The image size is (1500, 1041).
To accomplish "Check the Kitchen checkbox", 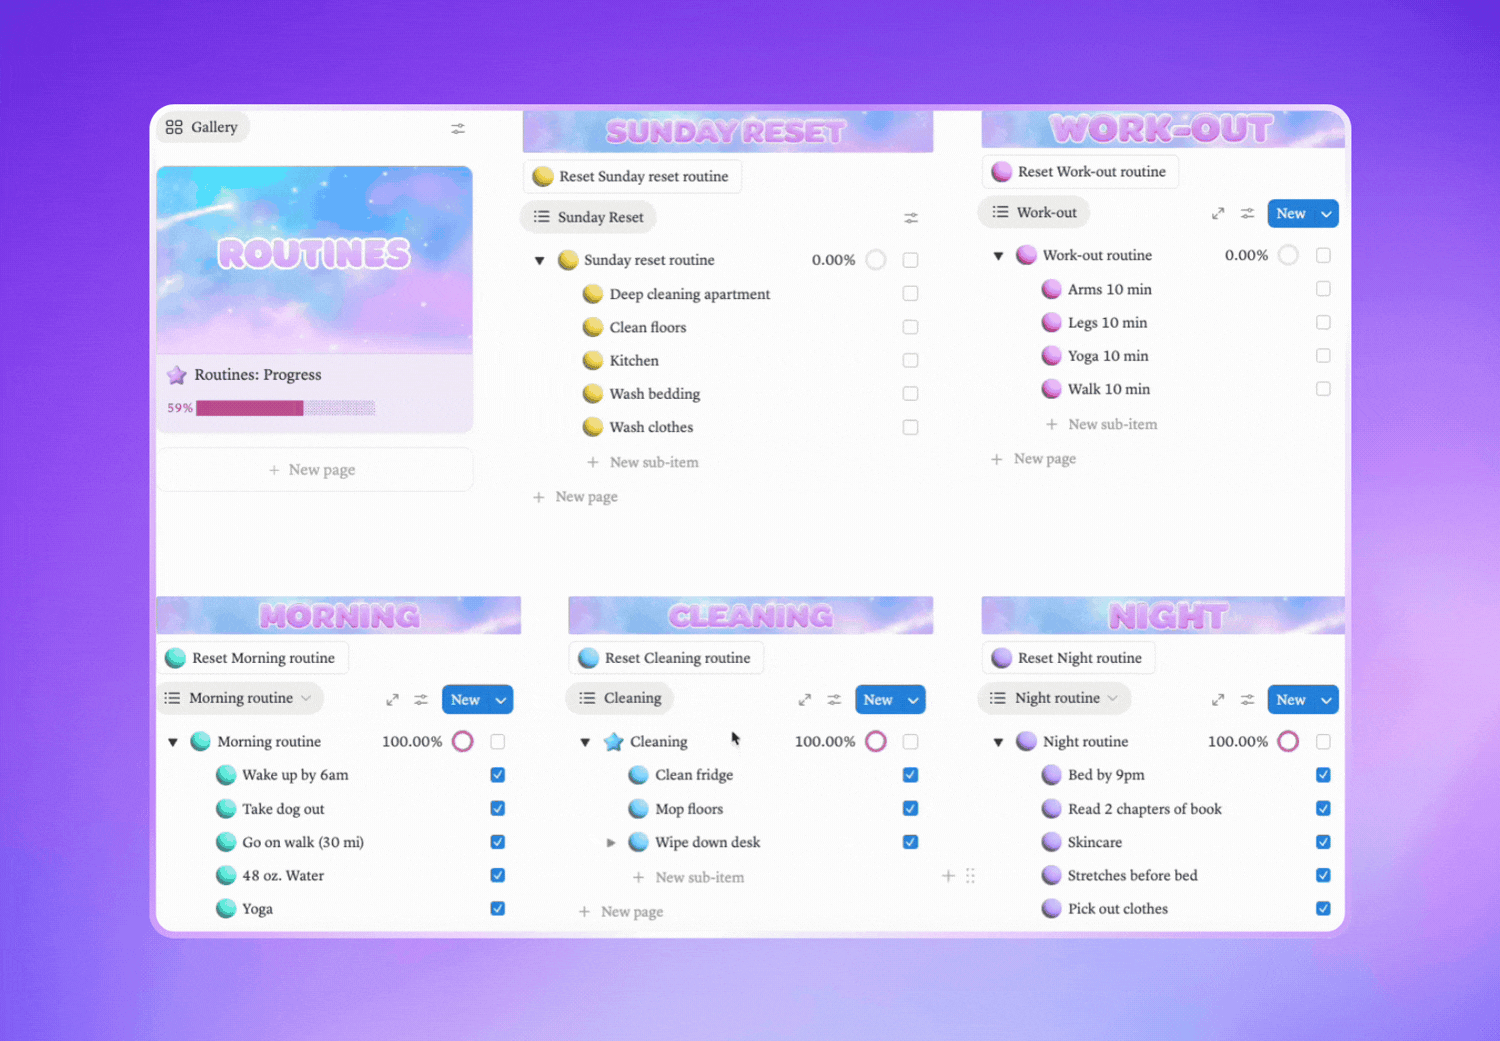I will (x=910, y=360).
